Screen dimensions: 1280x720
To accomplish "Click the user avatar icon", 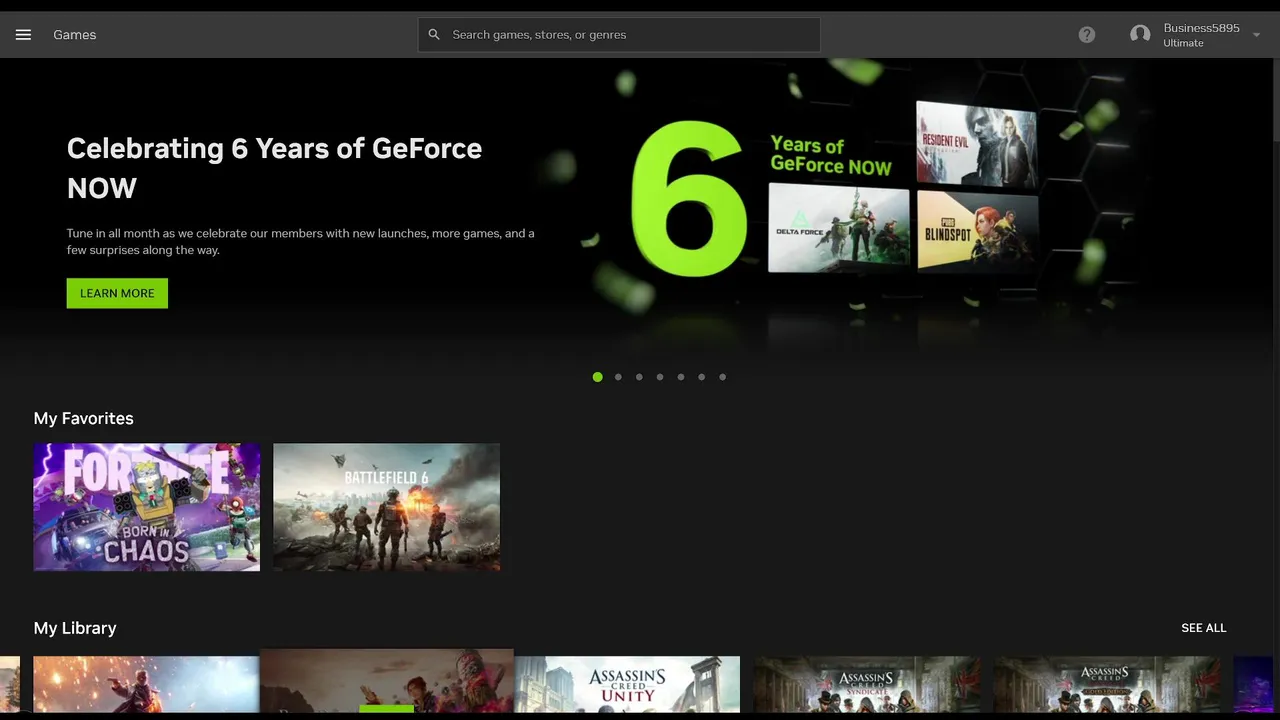I will click(x=1140, y=35).
